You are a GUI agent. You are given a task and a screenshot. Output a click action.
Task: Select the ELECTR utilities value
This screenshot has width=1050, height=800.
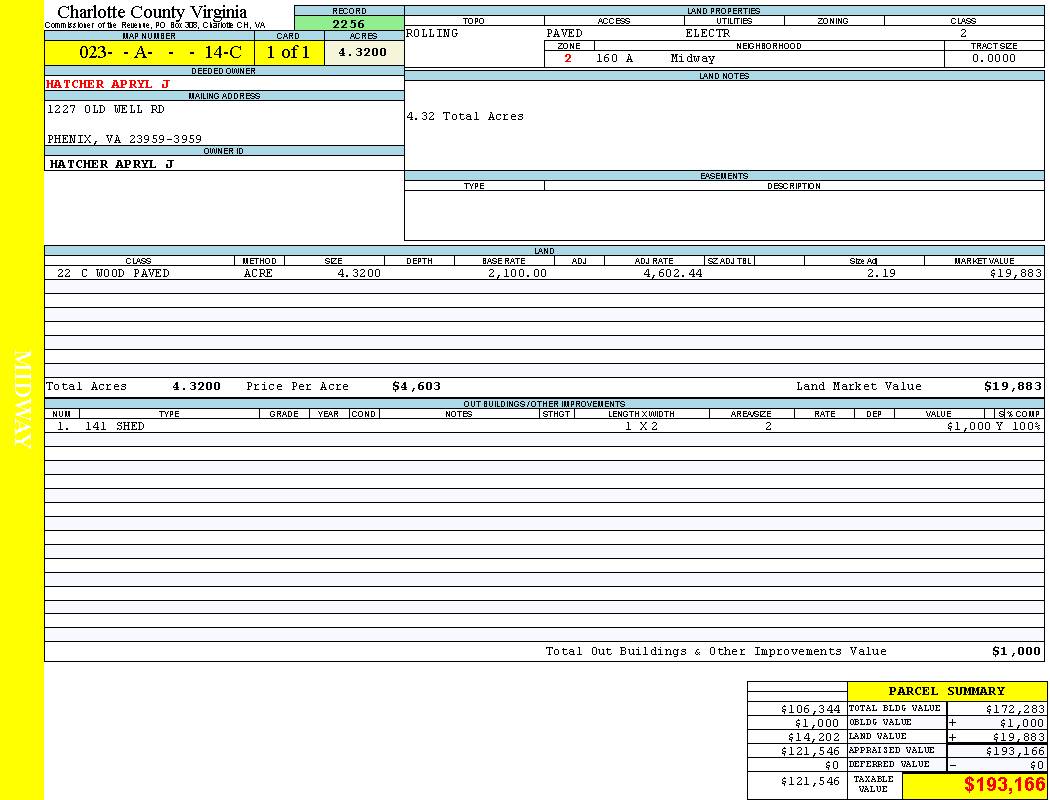708,34
